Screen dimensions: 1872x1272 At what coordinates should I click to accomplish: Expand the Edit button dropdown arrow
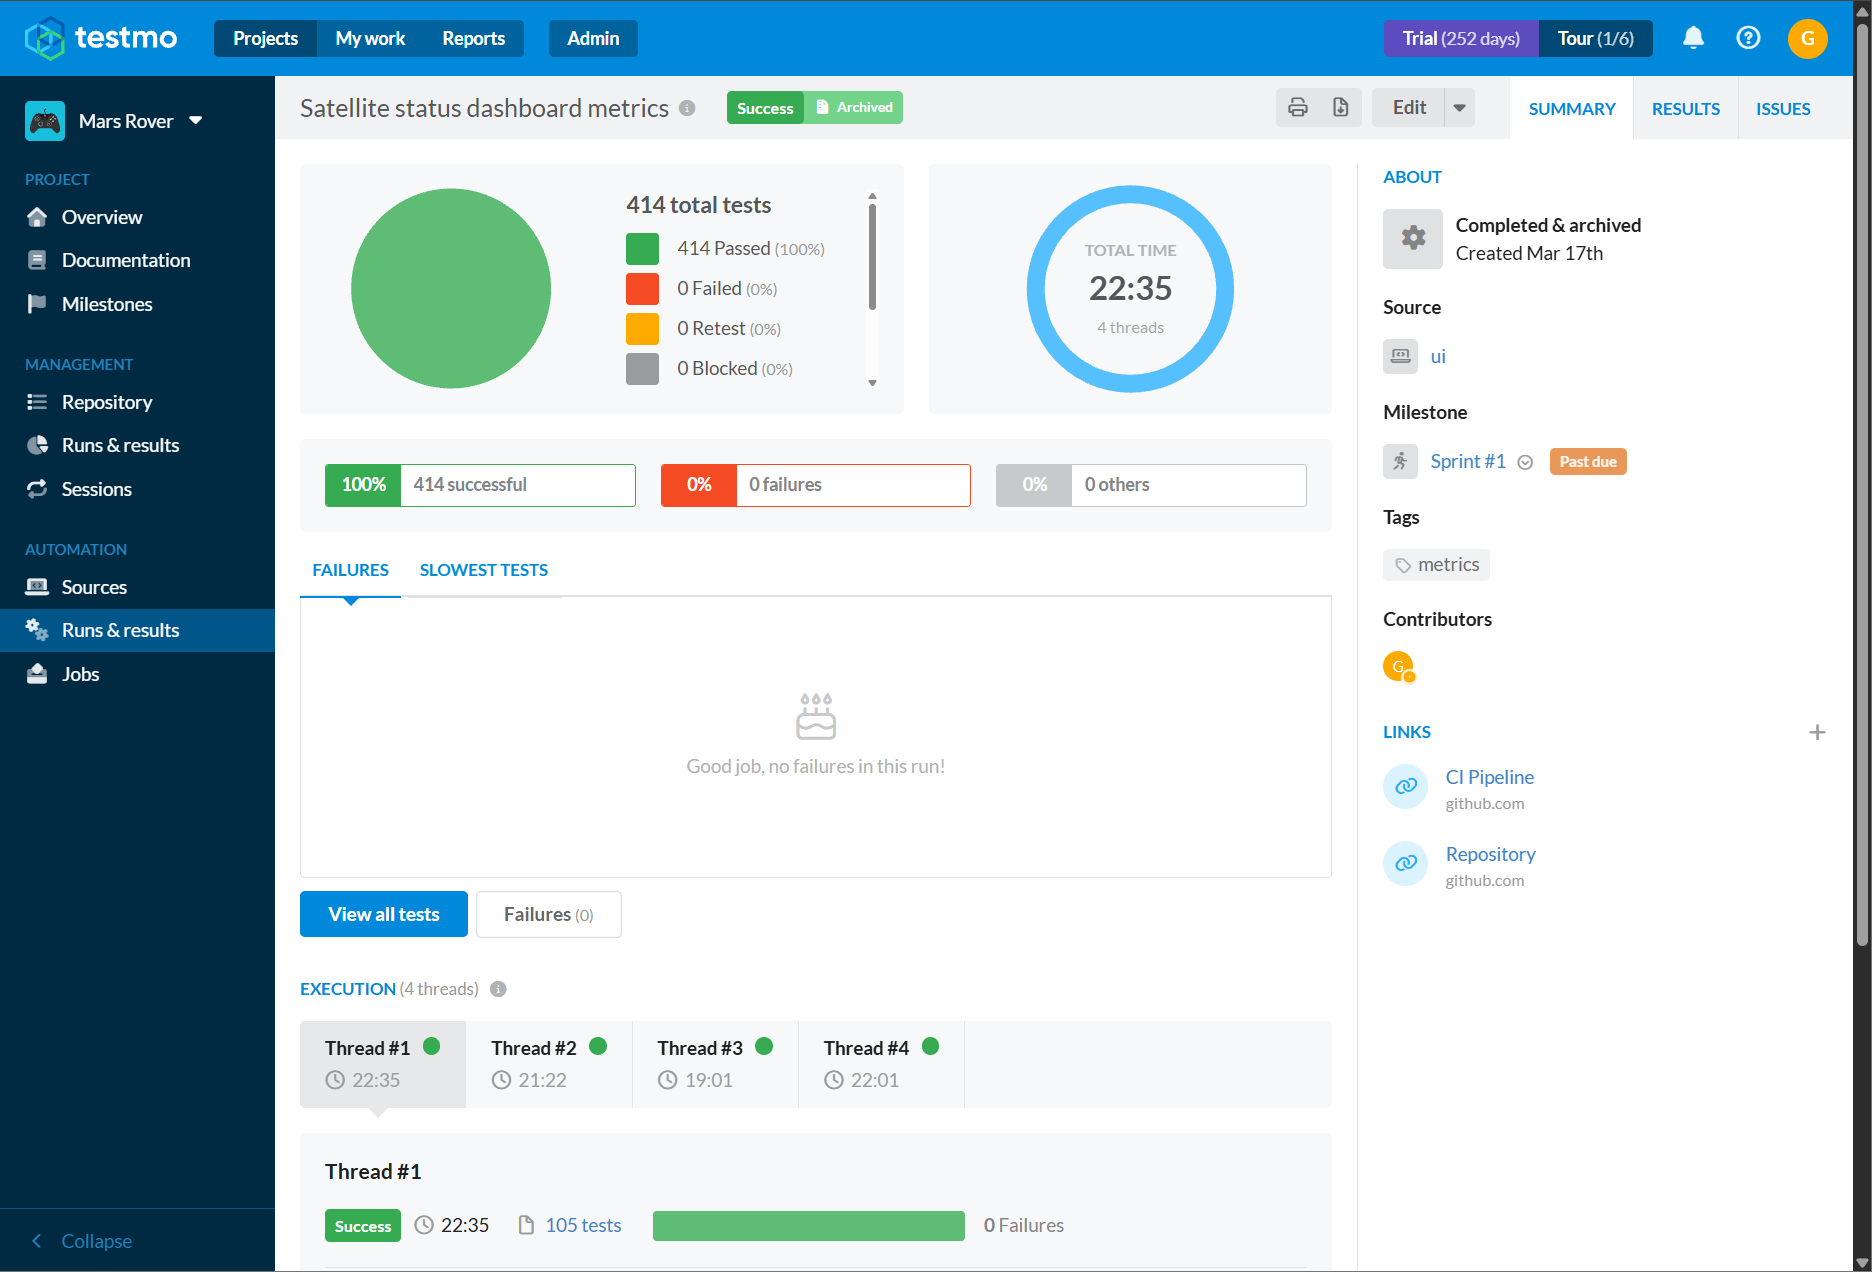pyautogui.click(x=1460, y=108)
